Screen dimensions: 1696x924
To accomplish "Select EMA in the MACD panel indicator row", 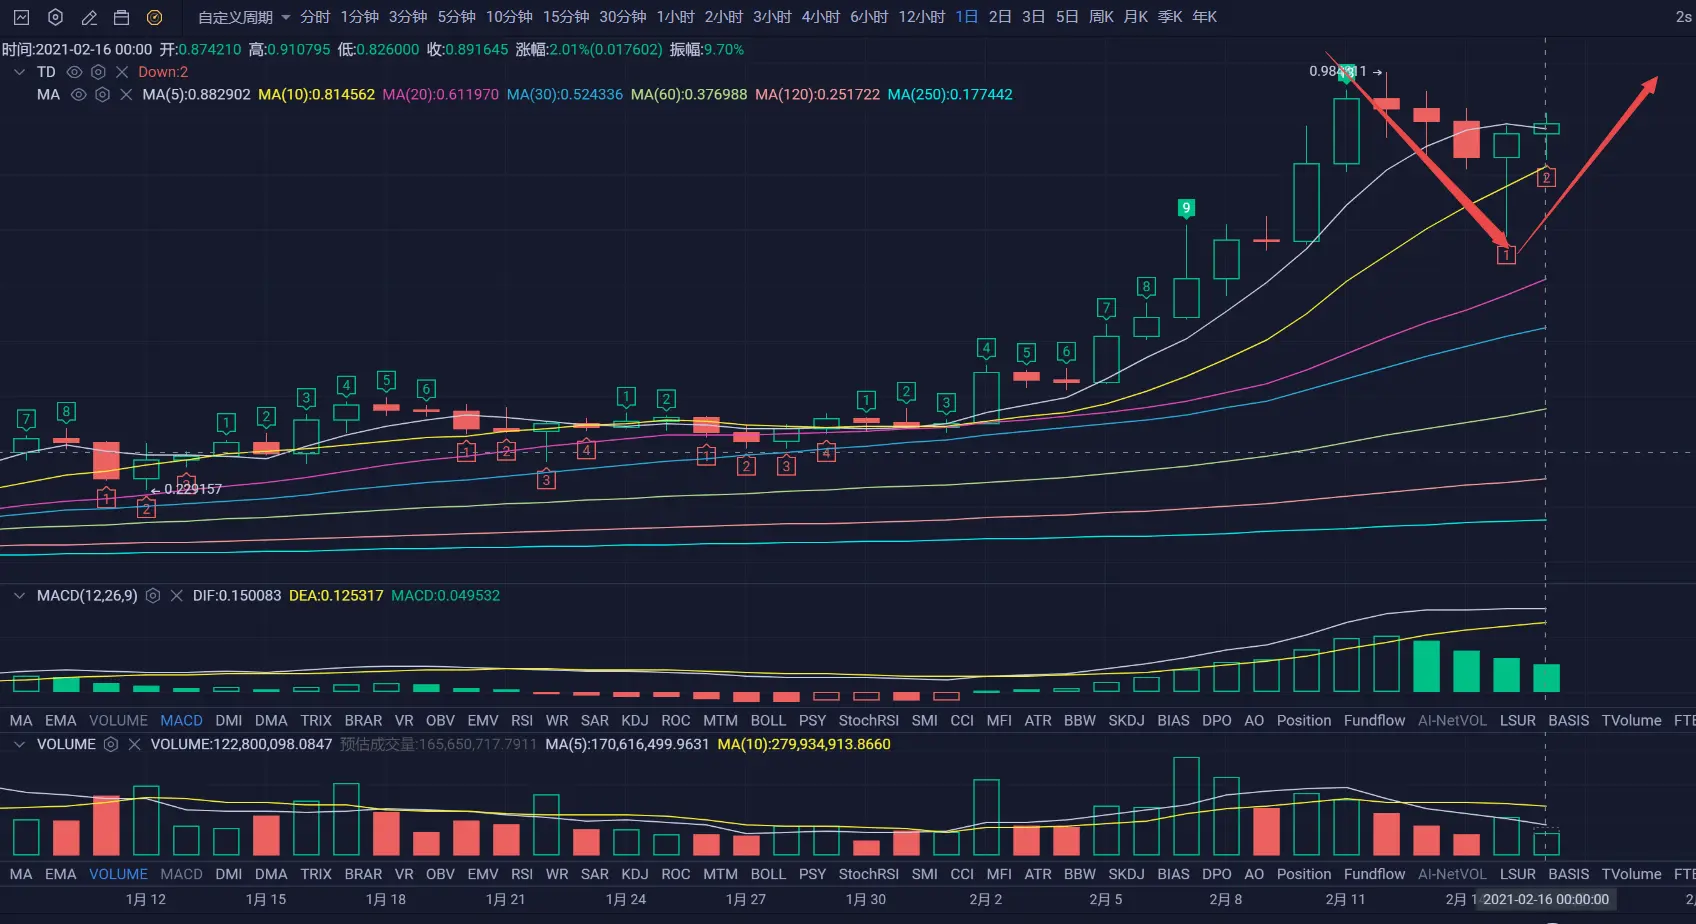I will tap(60, 721).
